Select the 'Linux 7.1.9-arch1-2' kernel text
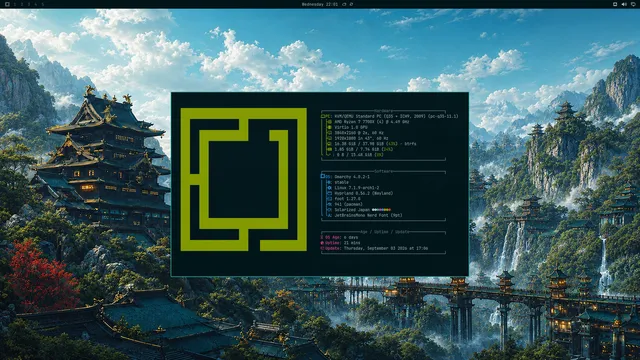 [357, 188]
